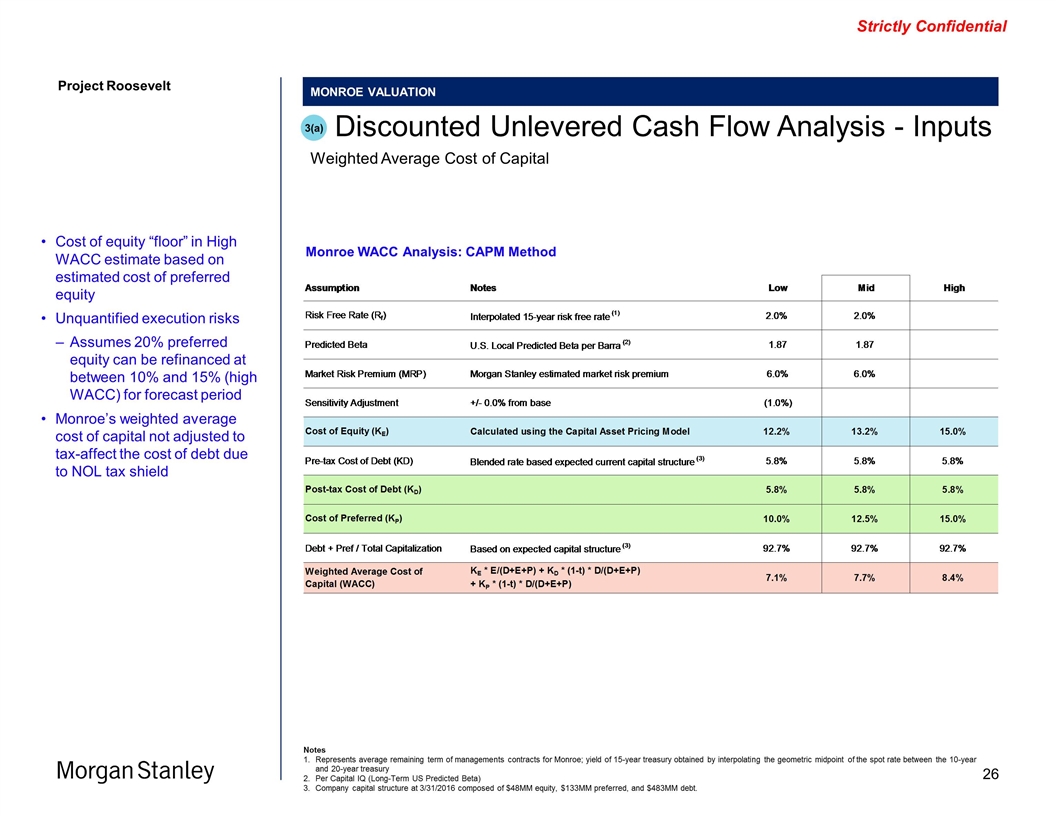Select the Weighted Average Cost of Capital subtitle
The height and width of the screenshot is (816, 1056).
(429, 158)
